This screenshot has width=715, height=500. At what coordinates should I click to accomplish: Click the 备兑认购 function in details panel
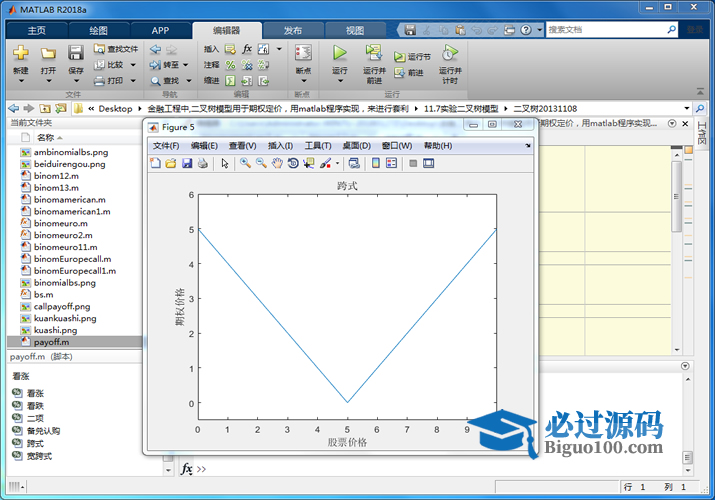[43, 431]
